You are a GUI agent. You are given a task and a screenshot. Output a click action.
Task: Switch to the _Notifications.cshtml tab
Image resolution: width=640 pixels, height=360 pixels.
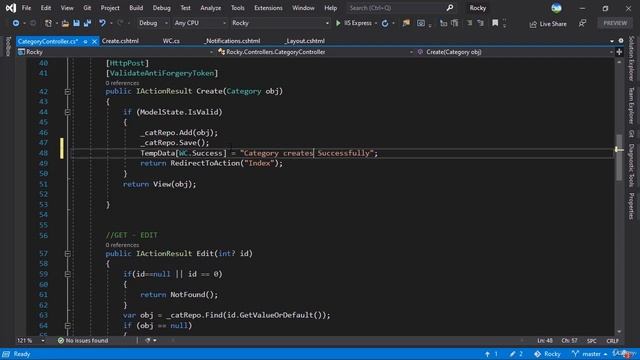pos(232,41)
